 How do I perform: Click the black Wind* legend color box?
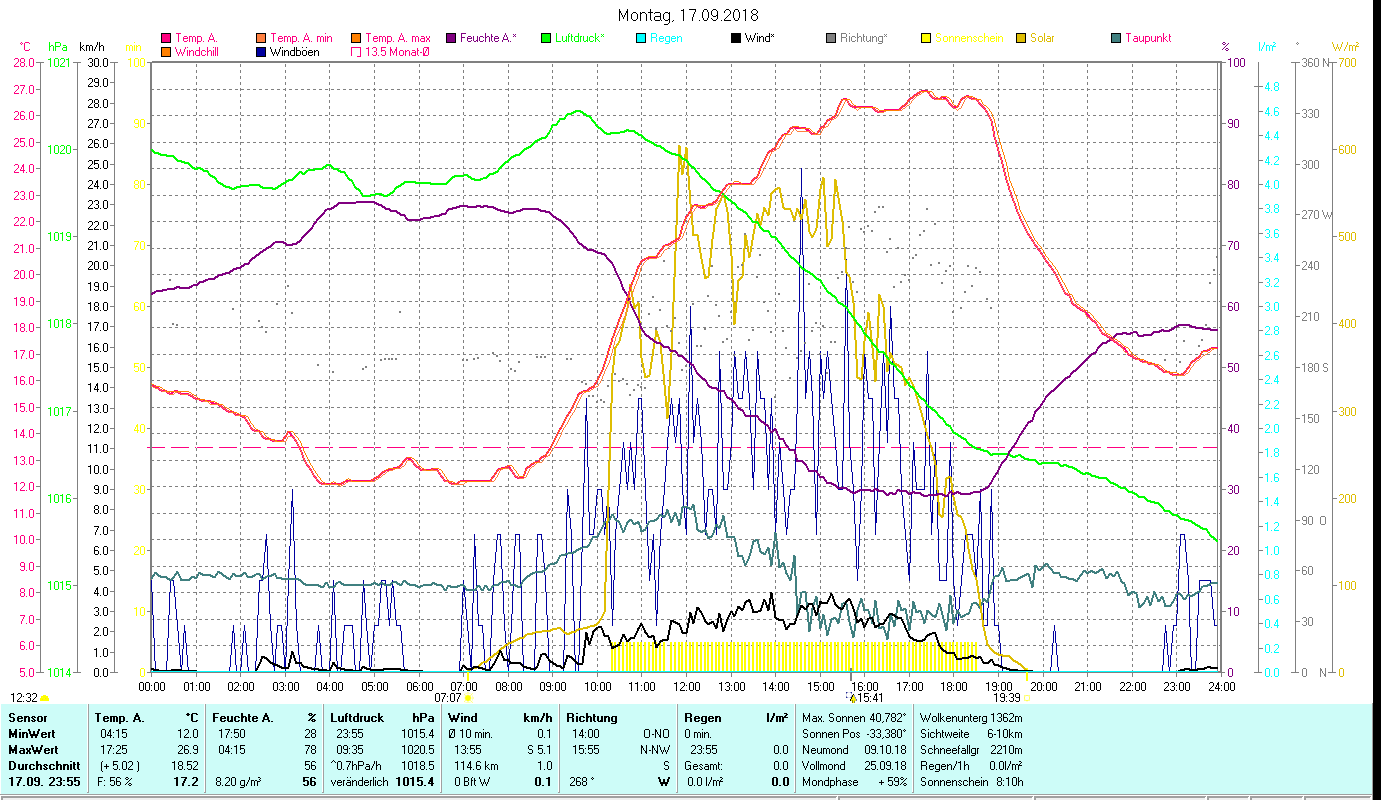[x=736, y=39]
